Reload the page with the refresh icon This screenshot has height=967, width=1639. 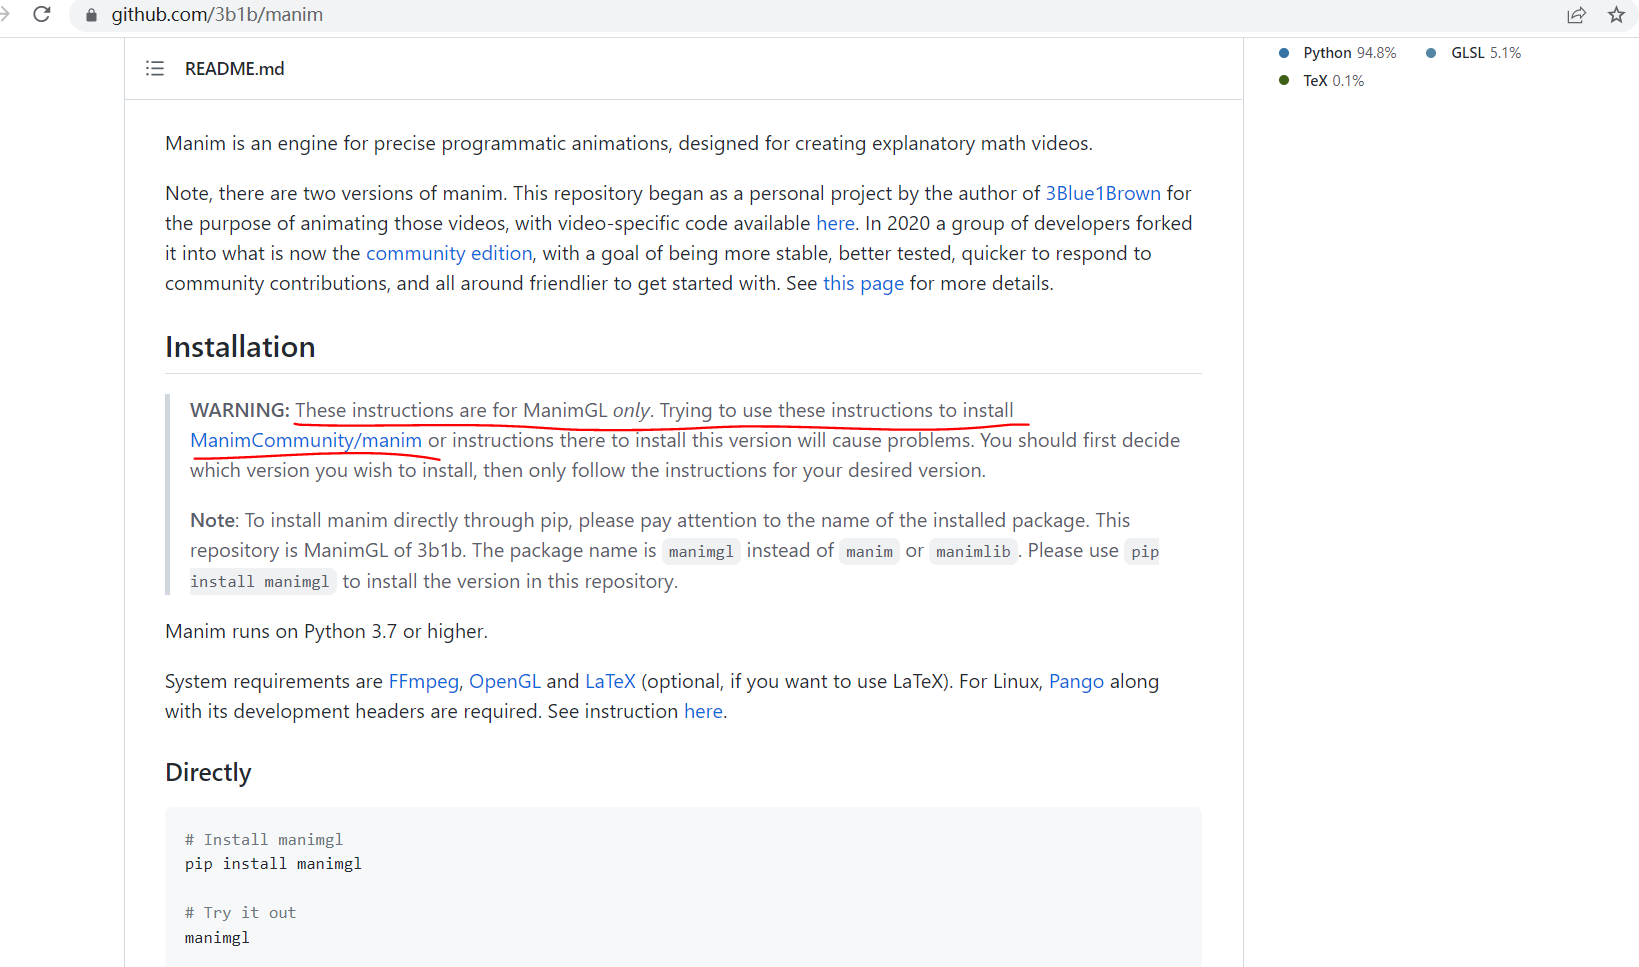[x=42, y=14]
